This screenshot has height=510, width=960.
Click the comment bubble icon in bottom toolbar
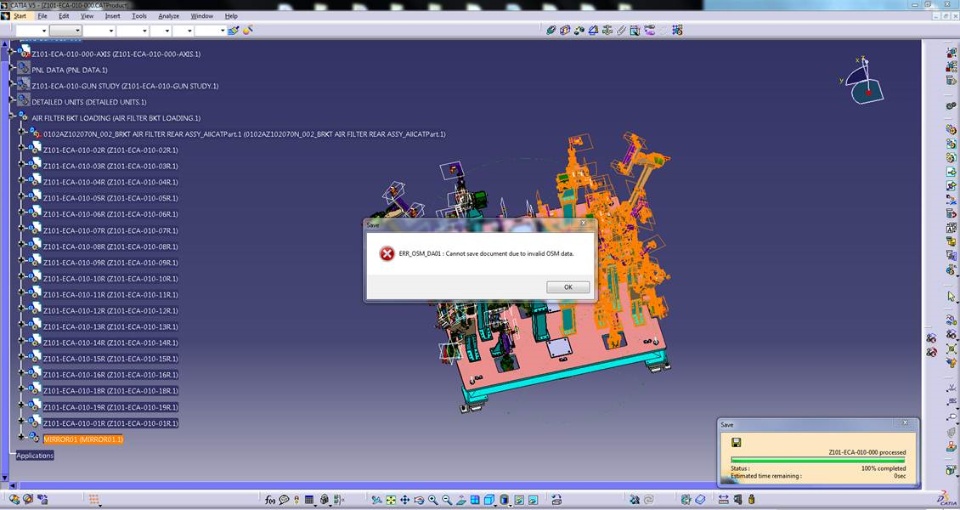tap(284, 500)
